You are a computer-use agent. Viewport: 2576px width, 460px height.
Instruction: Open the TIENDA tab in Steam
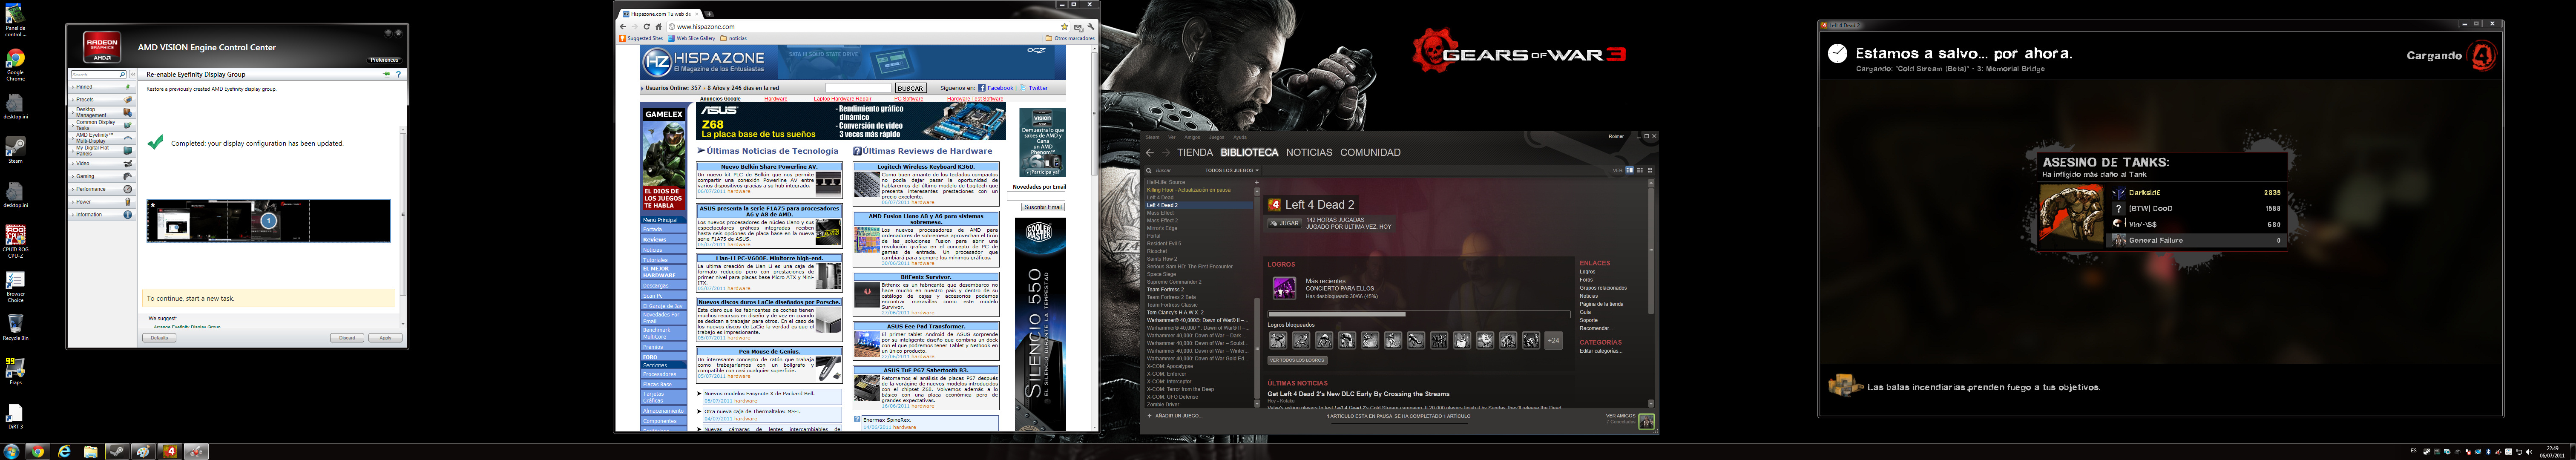[1195, 152]
